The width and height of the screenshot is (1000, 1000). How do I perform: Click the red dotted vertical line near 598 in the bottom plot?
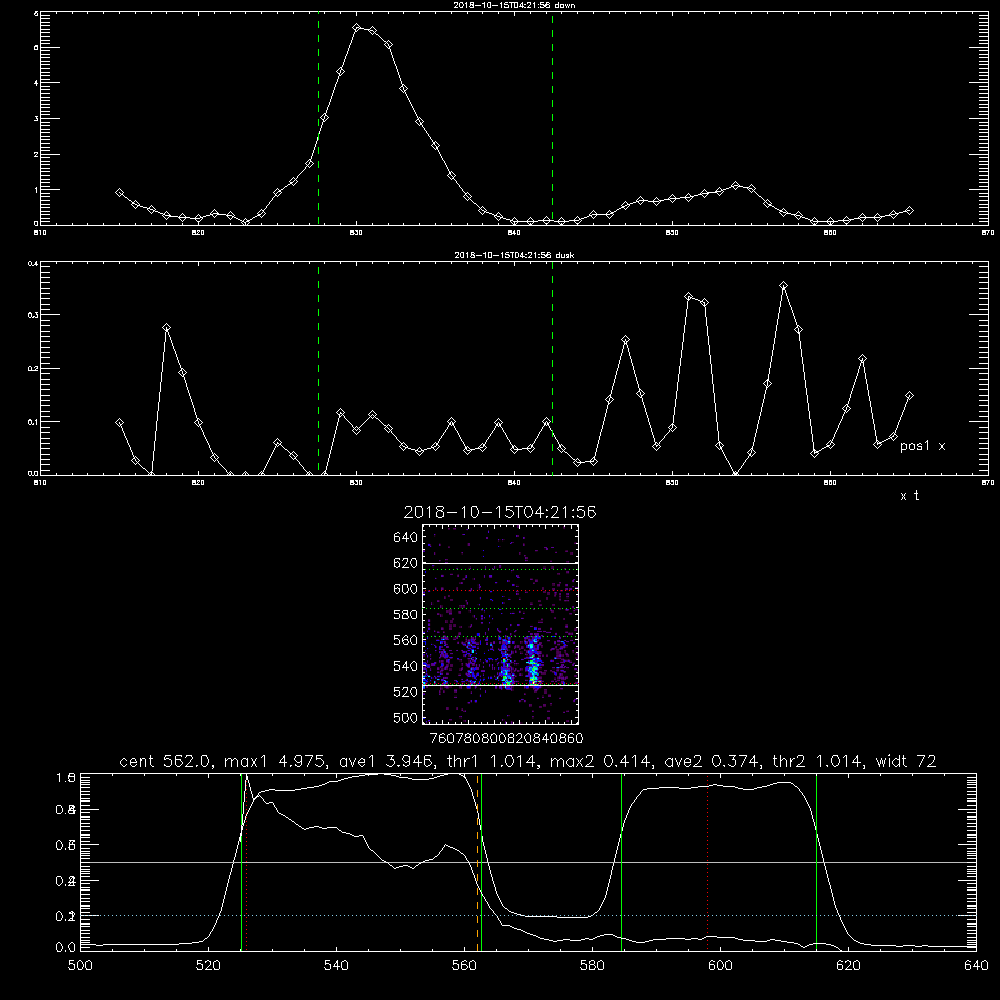pos(707,862)
